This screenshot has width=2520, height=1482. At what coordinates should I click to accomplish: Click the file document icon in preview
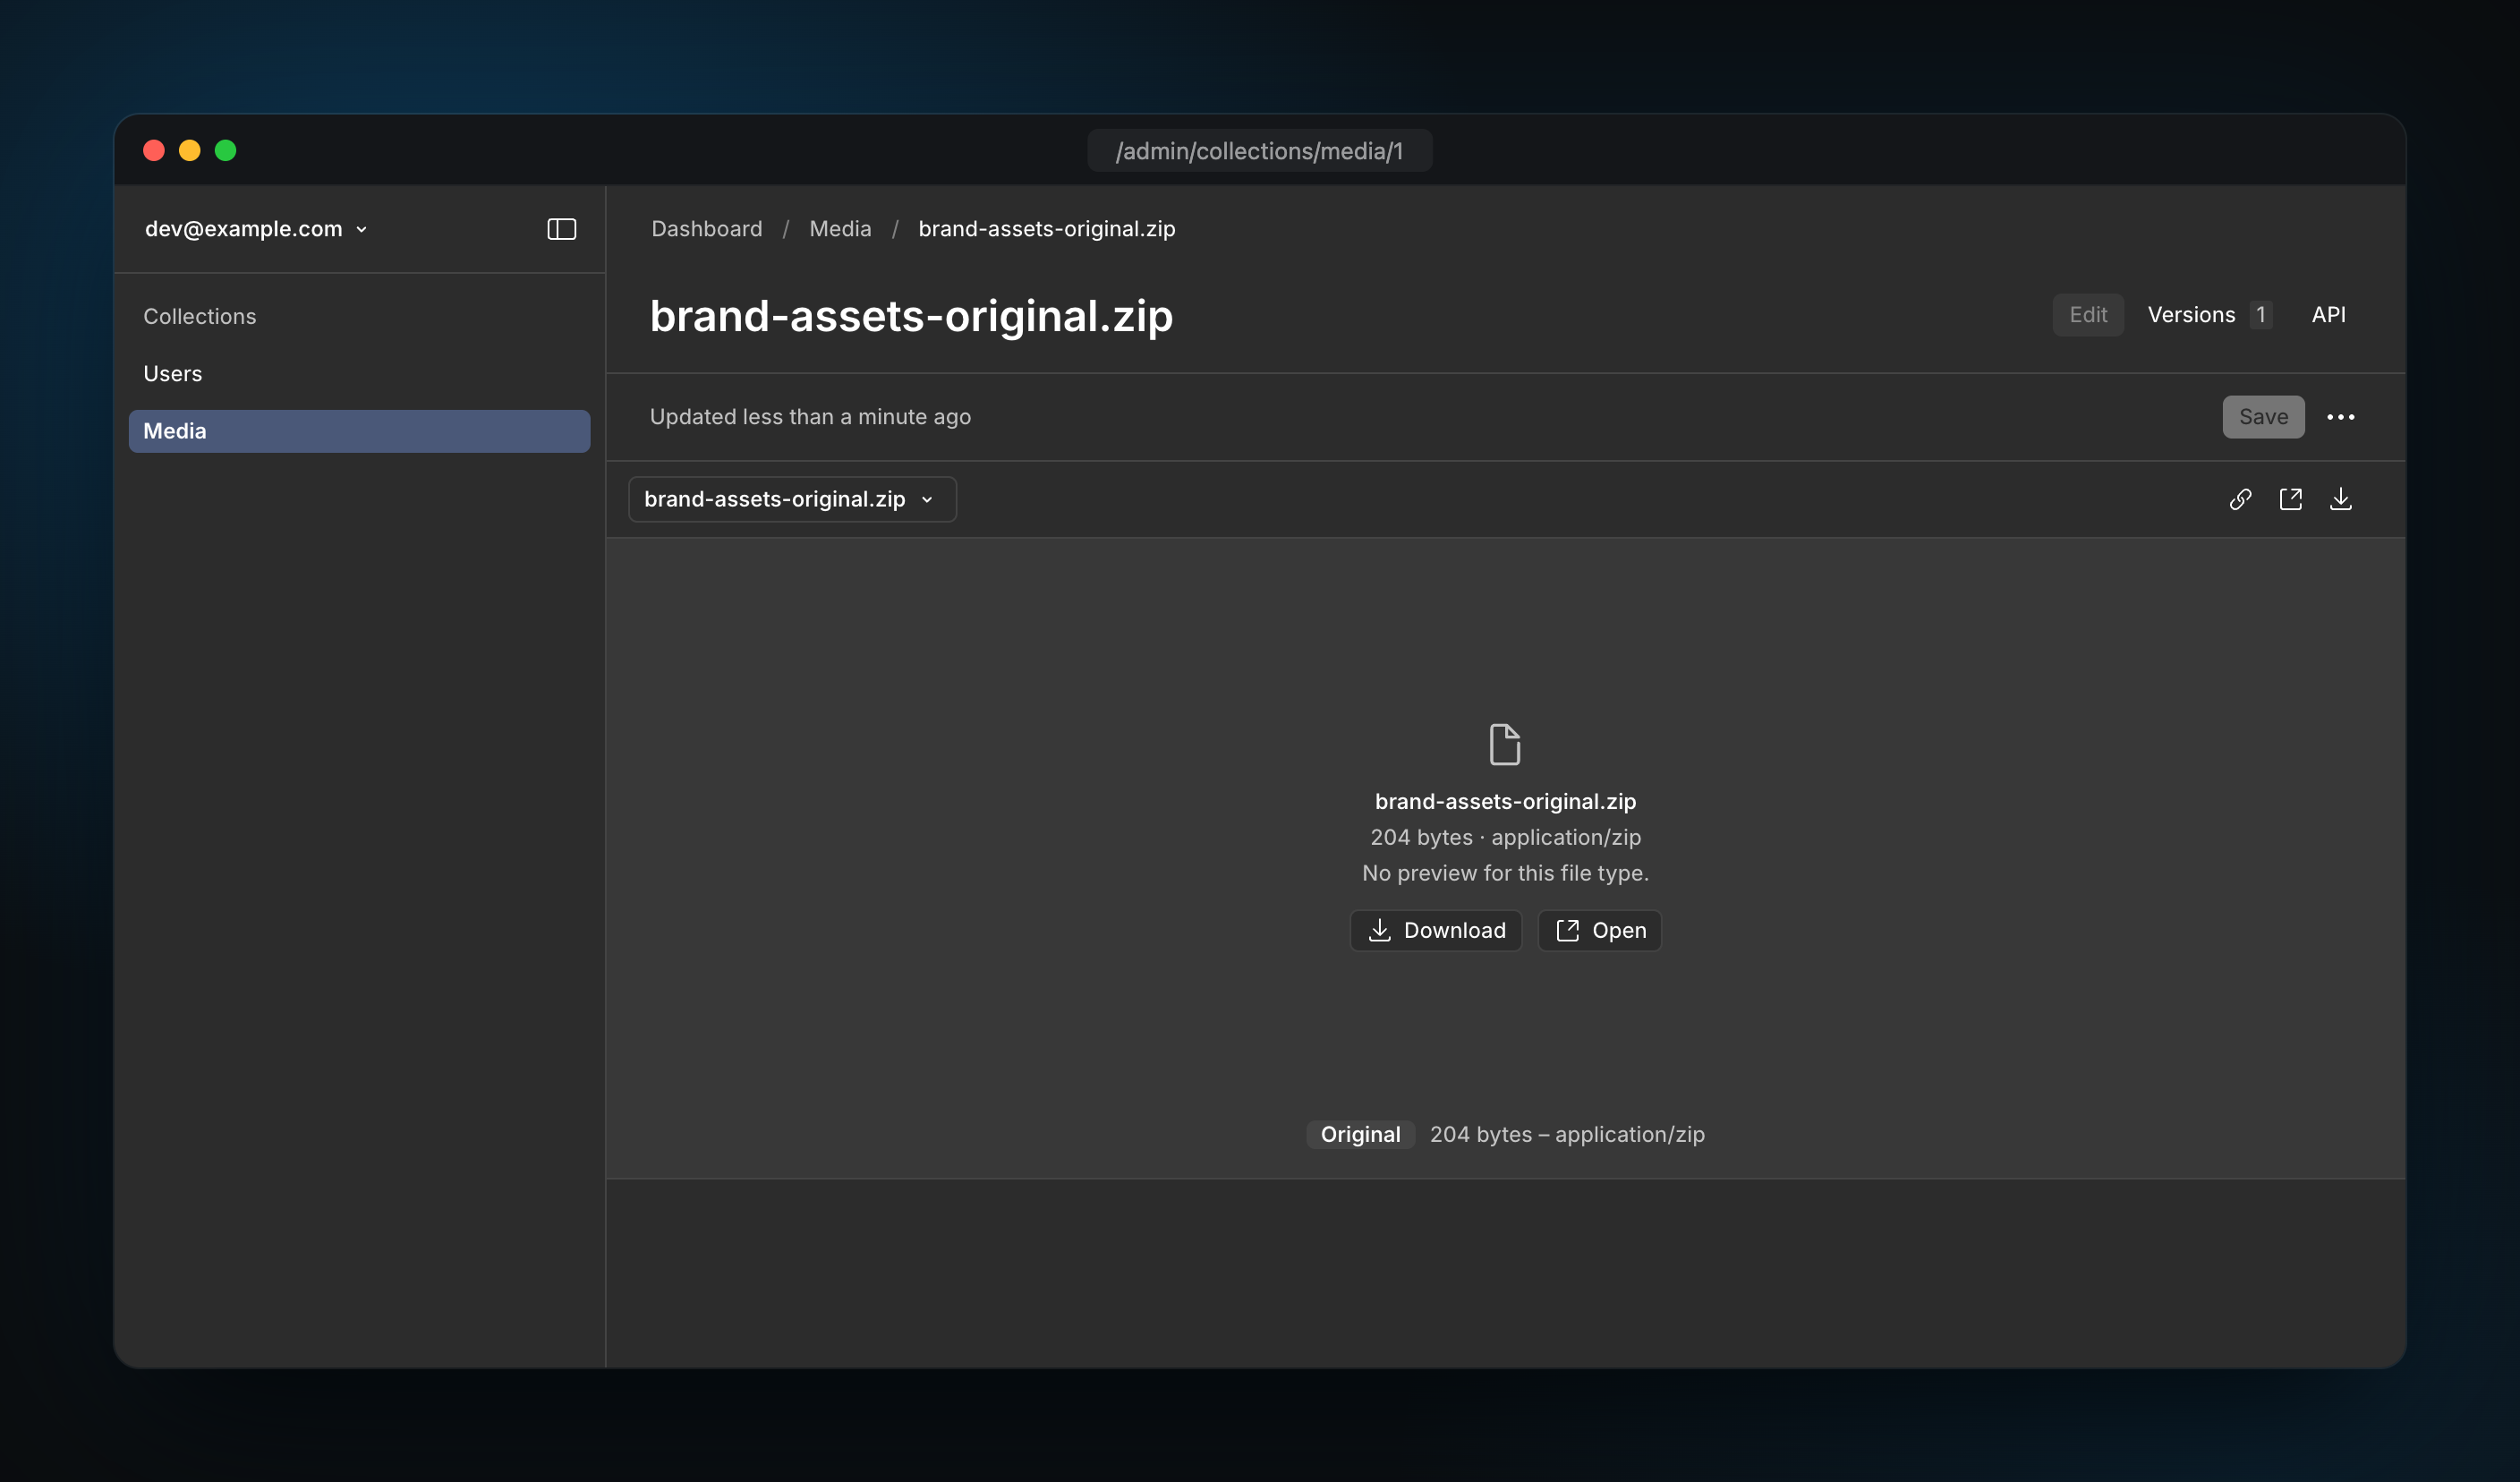[x=1505, y=744]
